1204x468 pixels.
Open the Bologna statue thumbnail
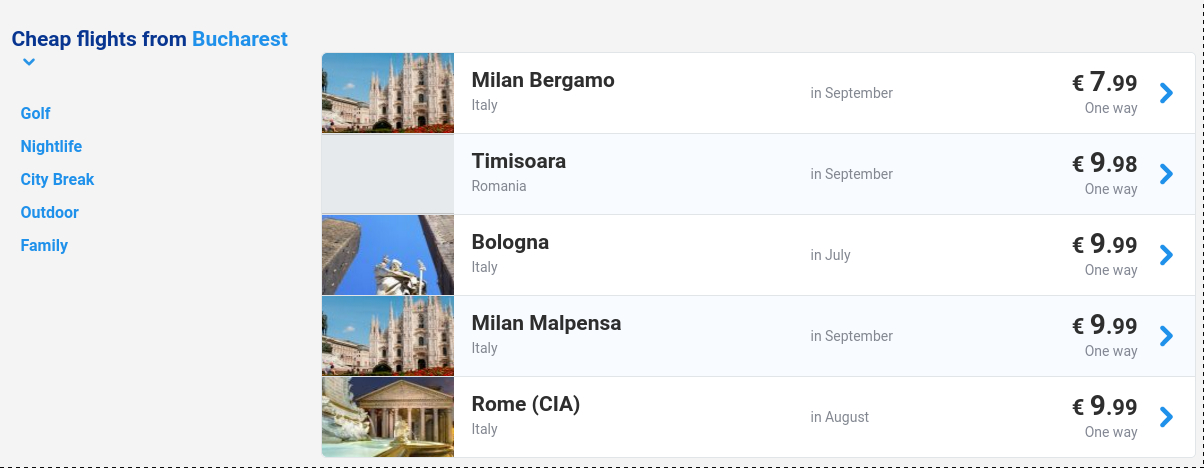[x=388, y=255]
